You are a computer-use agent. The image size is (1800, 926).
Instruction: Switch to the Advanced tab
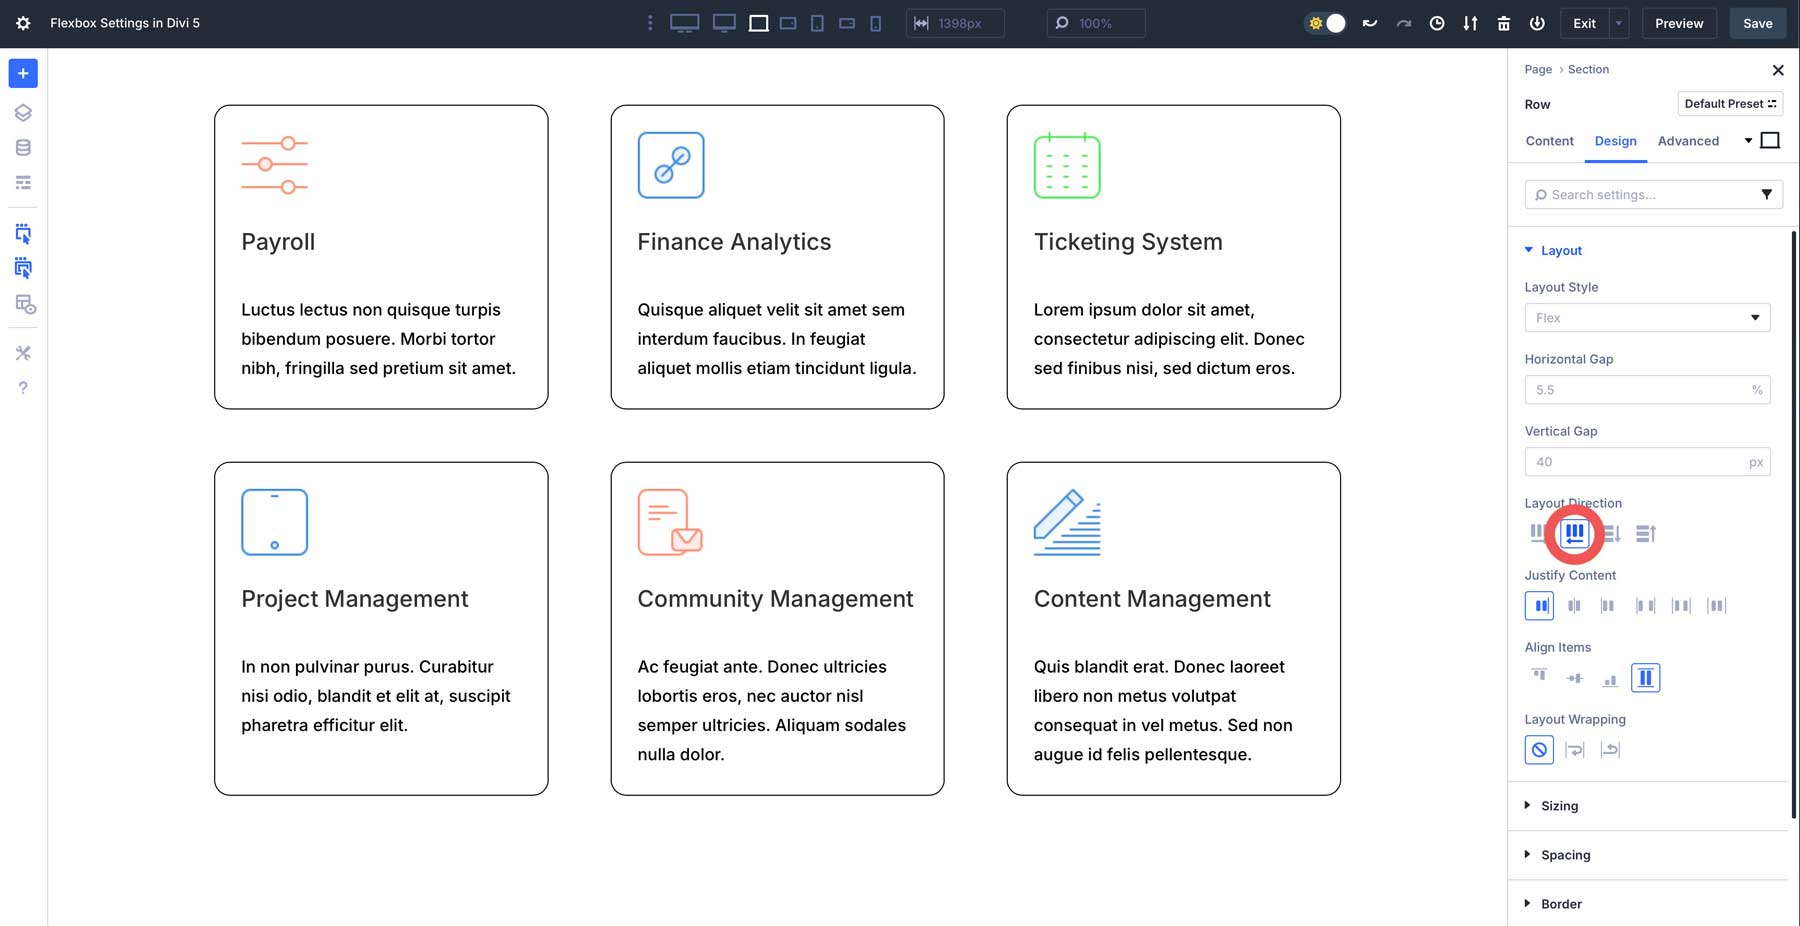tap(1688, 141)
